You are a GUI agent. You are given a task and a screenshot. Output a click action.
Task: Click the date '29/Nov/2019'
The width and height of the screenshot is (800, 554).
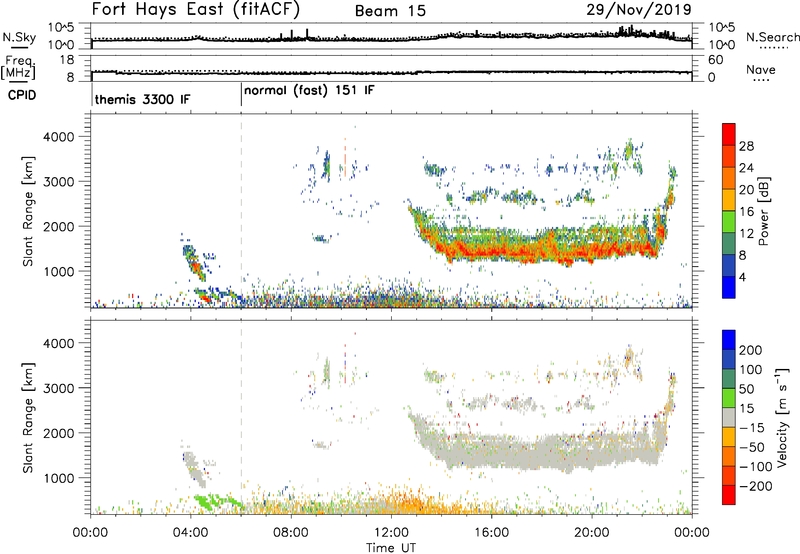click(639, 9)
